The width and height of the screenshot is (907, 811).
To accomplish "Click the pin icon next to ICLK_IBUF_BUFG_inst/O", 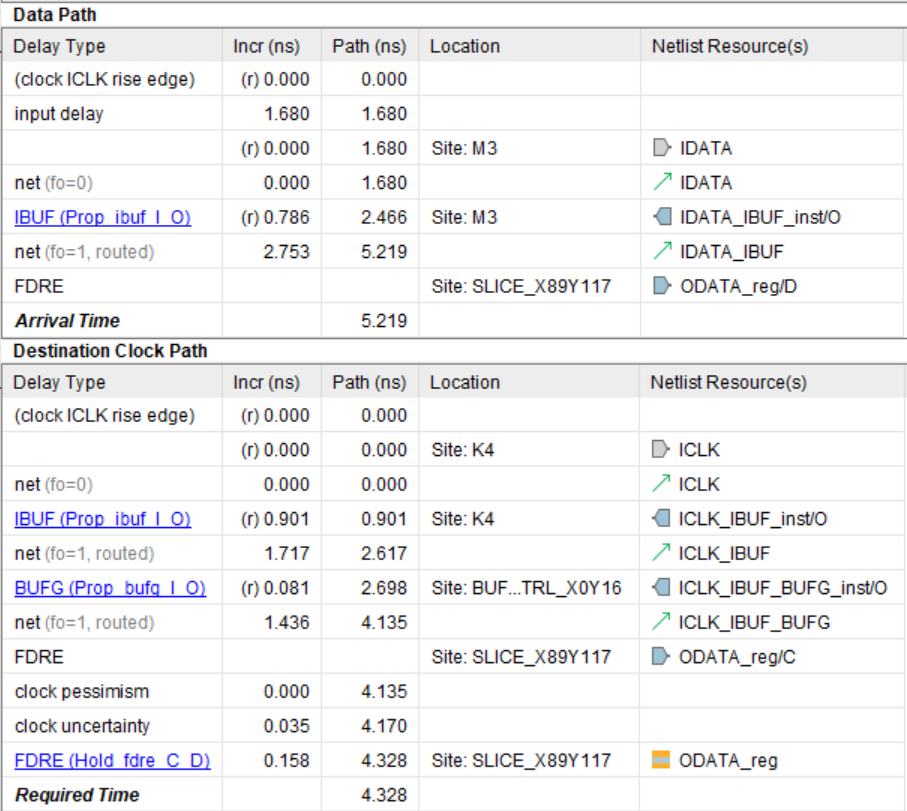I will [661, 588].
